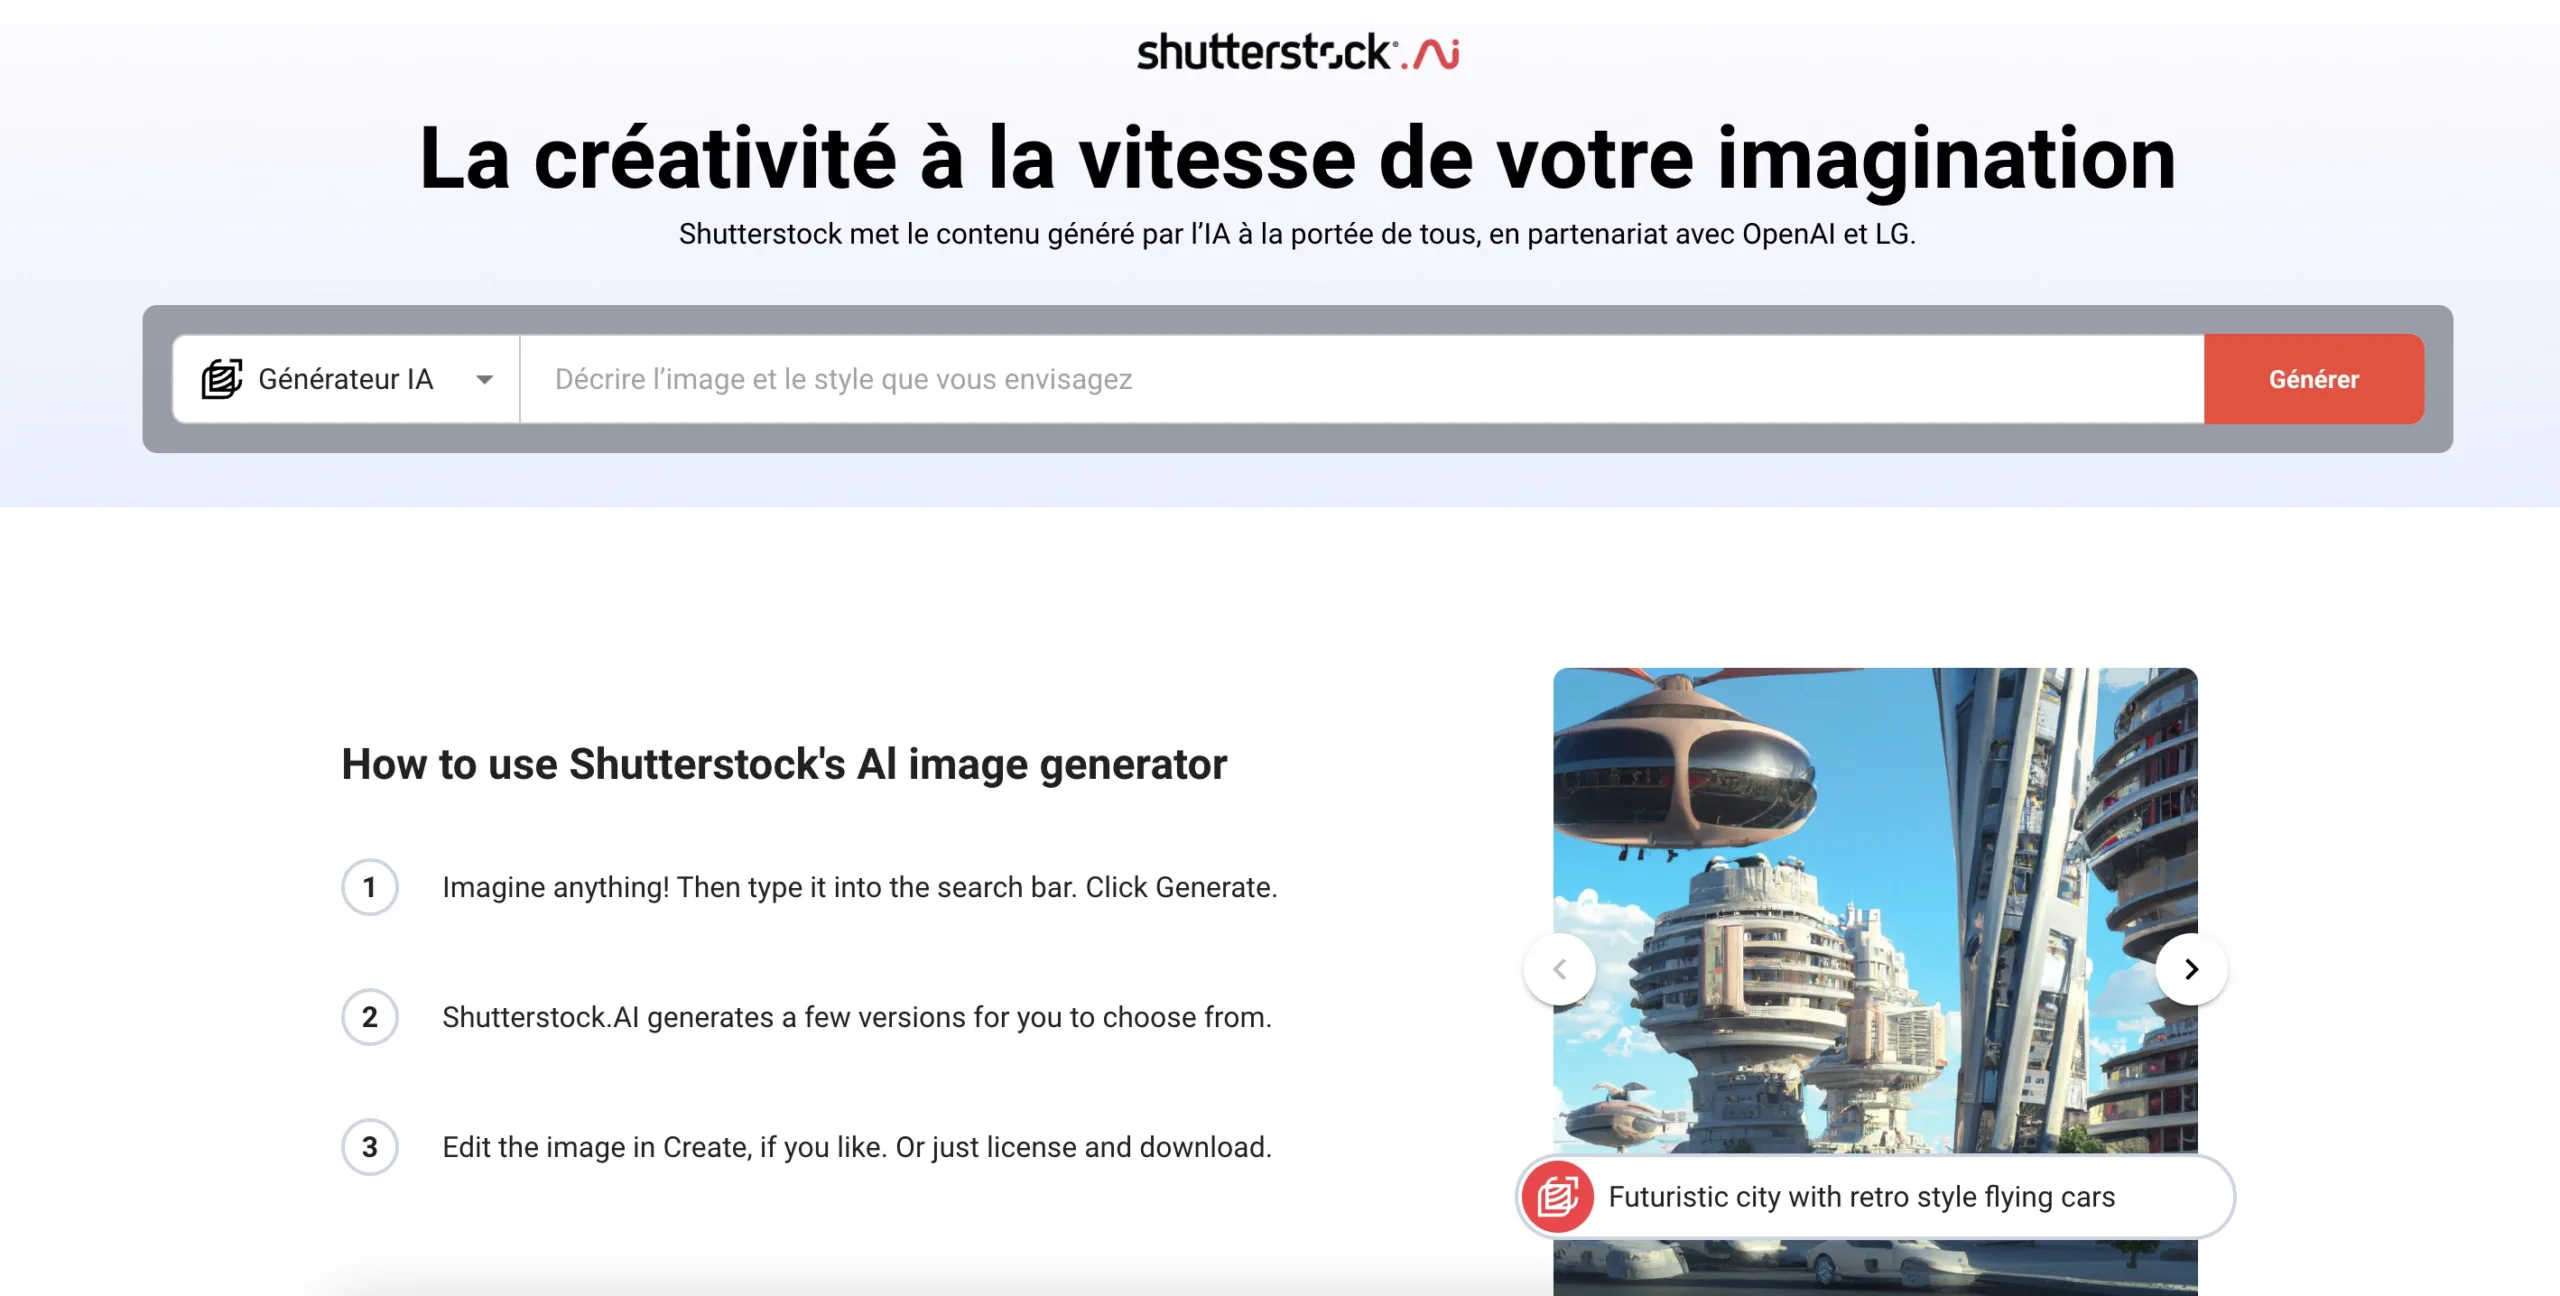Show the previous carousel image
2560x1296 pixels.
[x=1559, y=969]
